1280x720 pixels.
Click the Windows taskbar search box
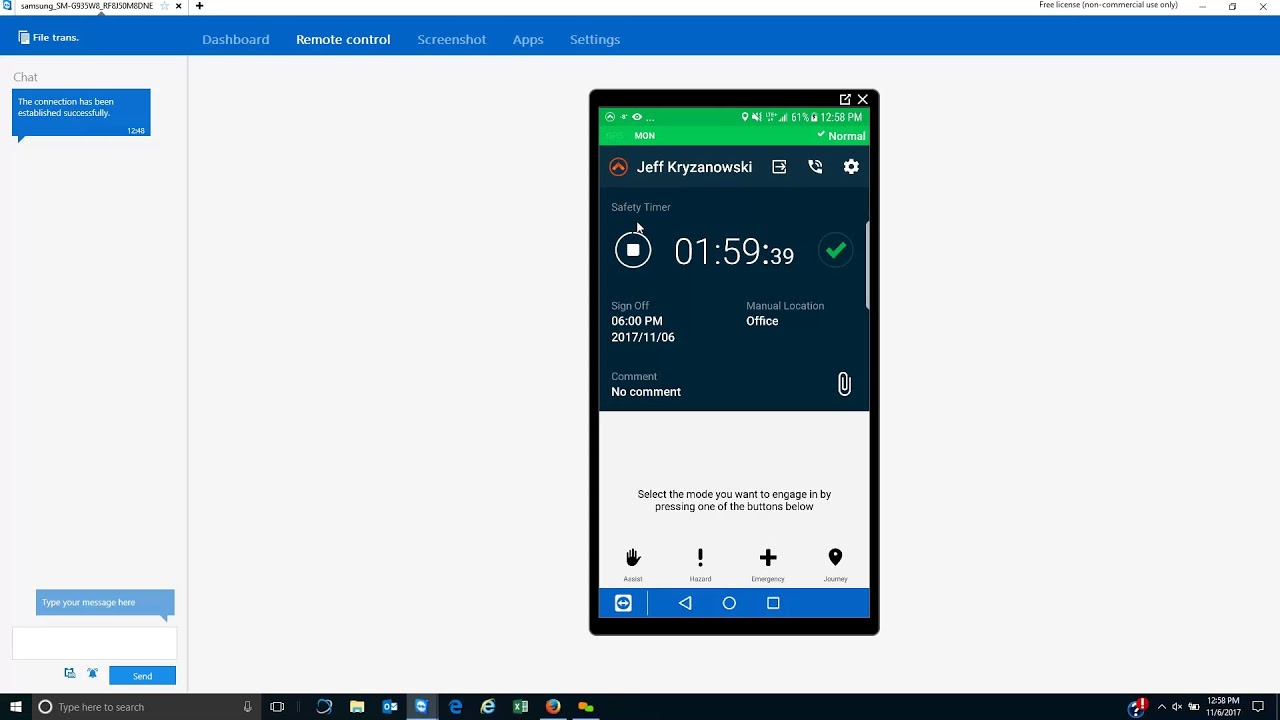[146, 707]
